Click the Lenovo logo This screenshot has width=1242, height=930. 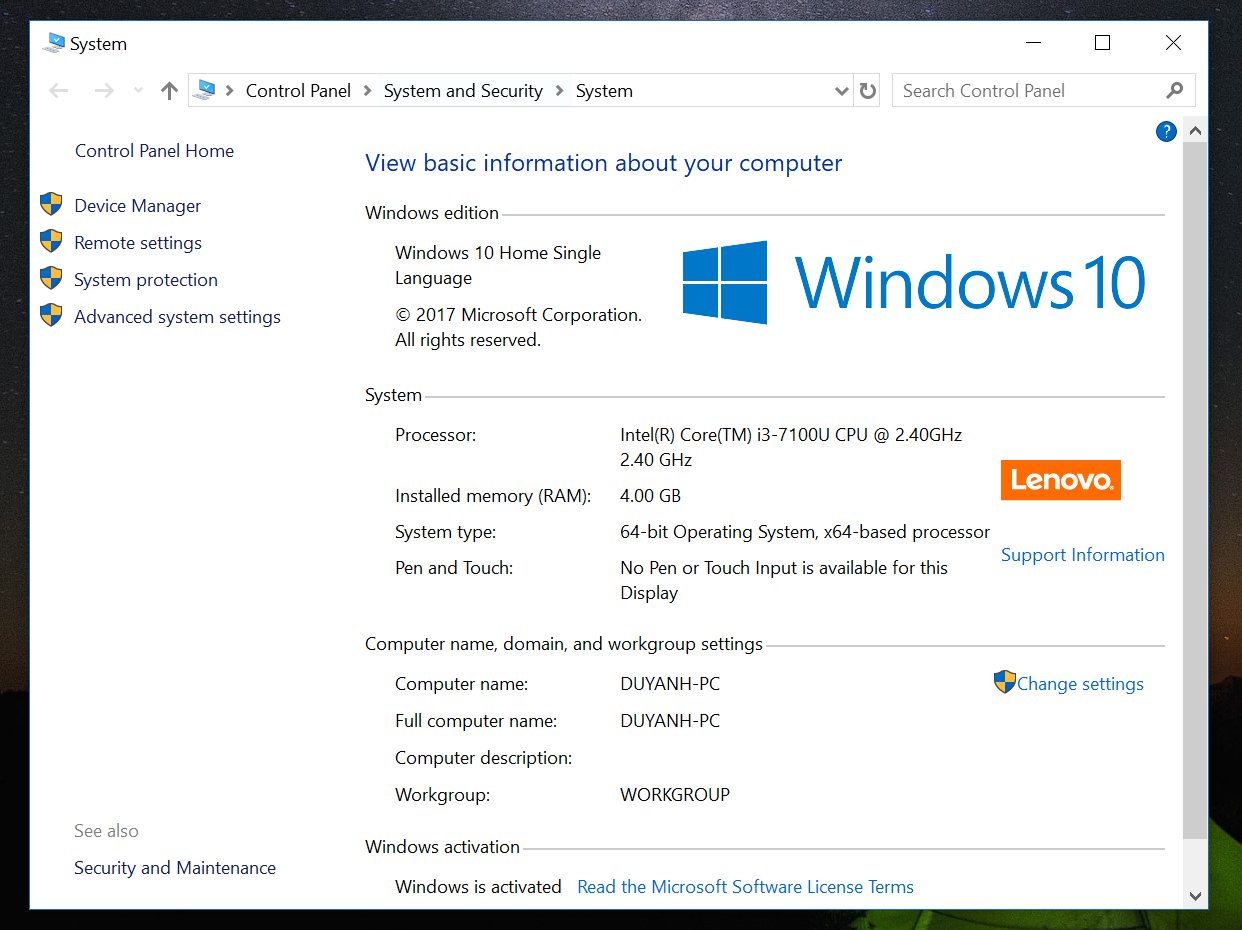coord(1061,480)
